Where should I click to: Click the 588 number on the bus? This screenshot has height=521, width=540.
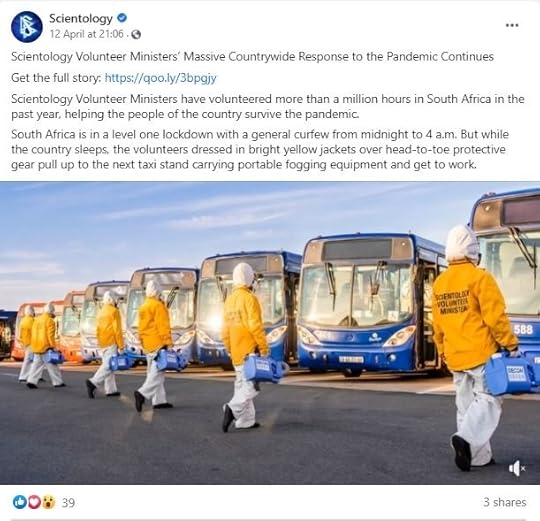click(523, 330)
